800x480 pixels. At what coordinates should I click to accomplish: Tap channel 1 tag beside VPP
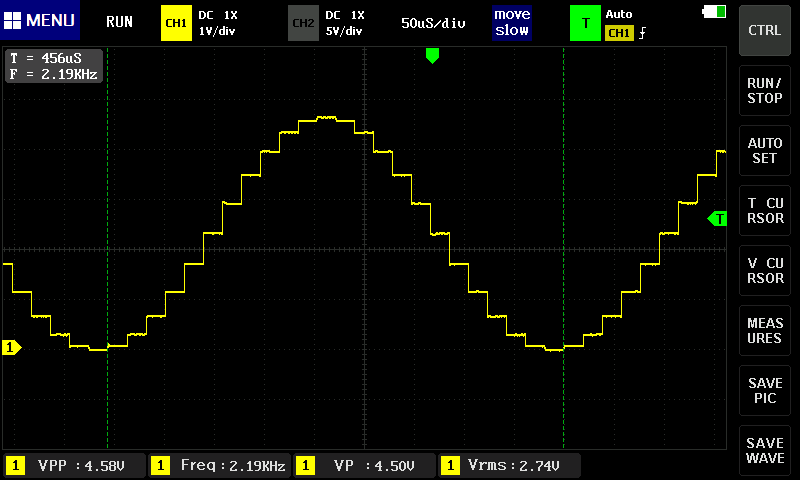pos(15,466)
